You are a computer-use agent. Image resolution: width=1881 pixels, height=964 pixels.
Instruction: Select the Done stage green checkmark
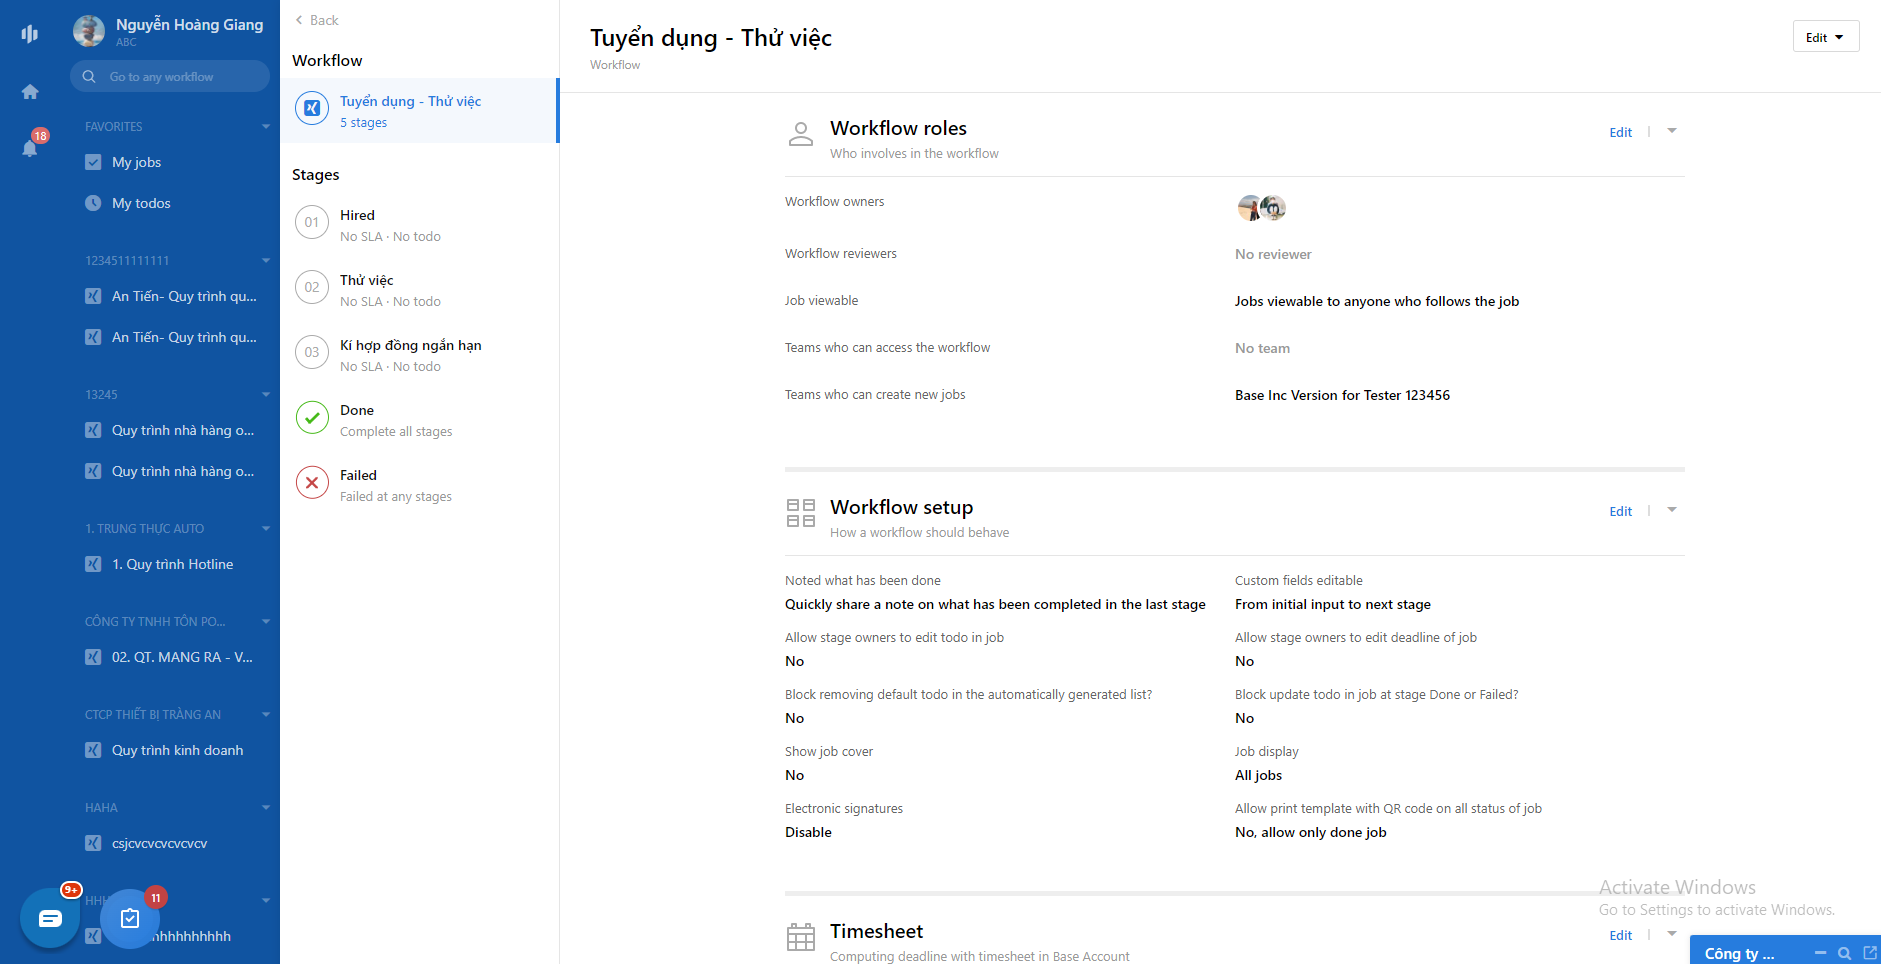(x=312, y=418)
